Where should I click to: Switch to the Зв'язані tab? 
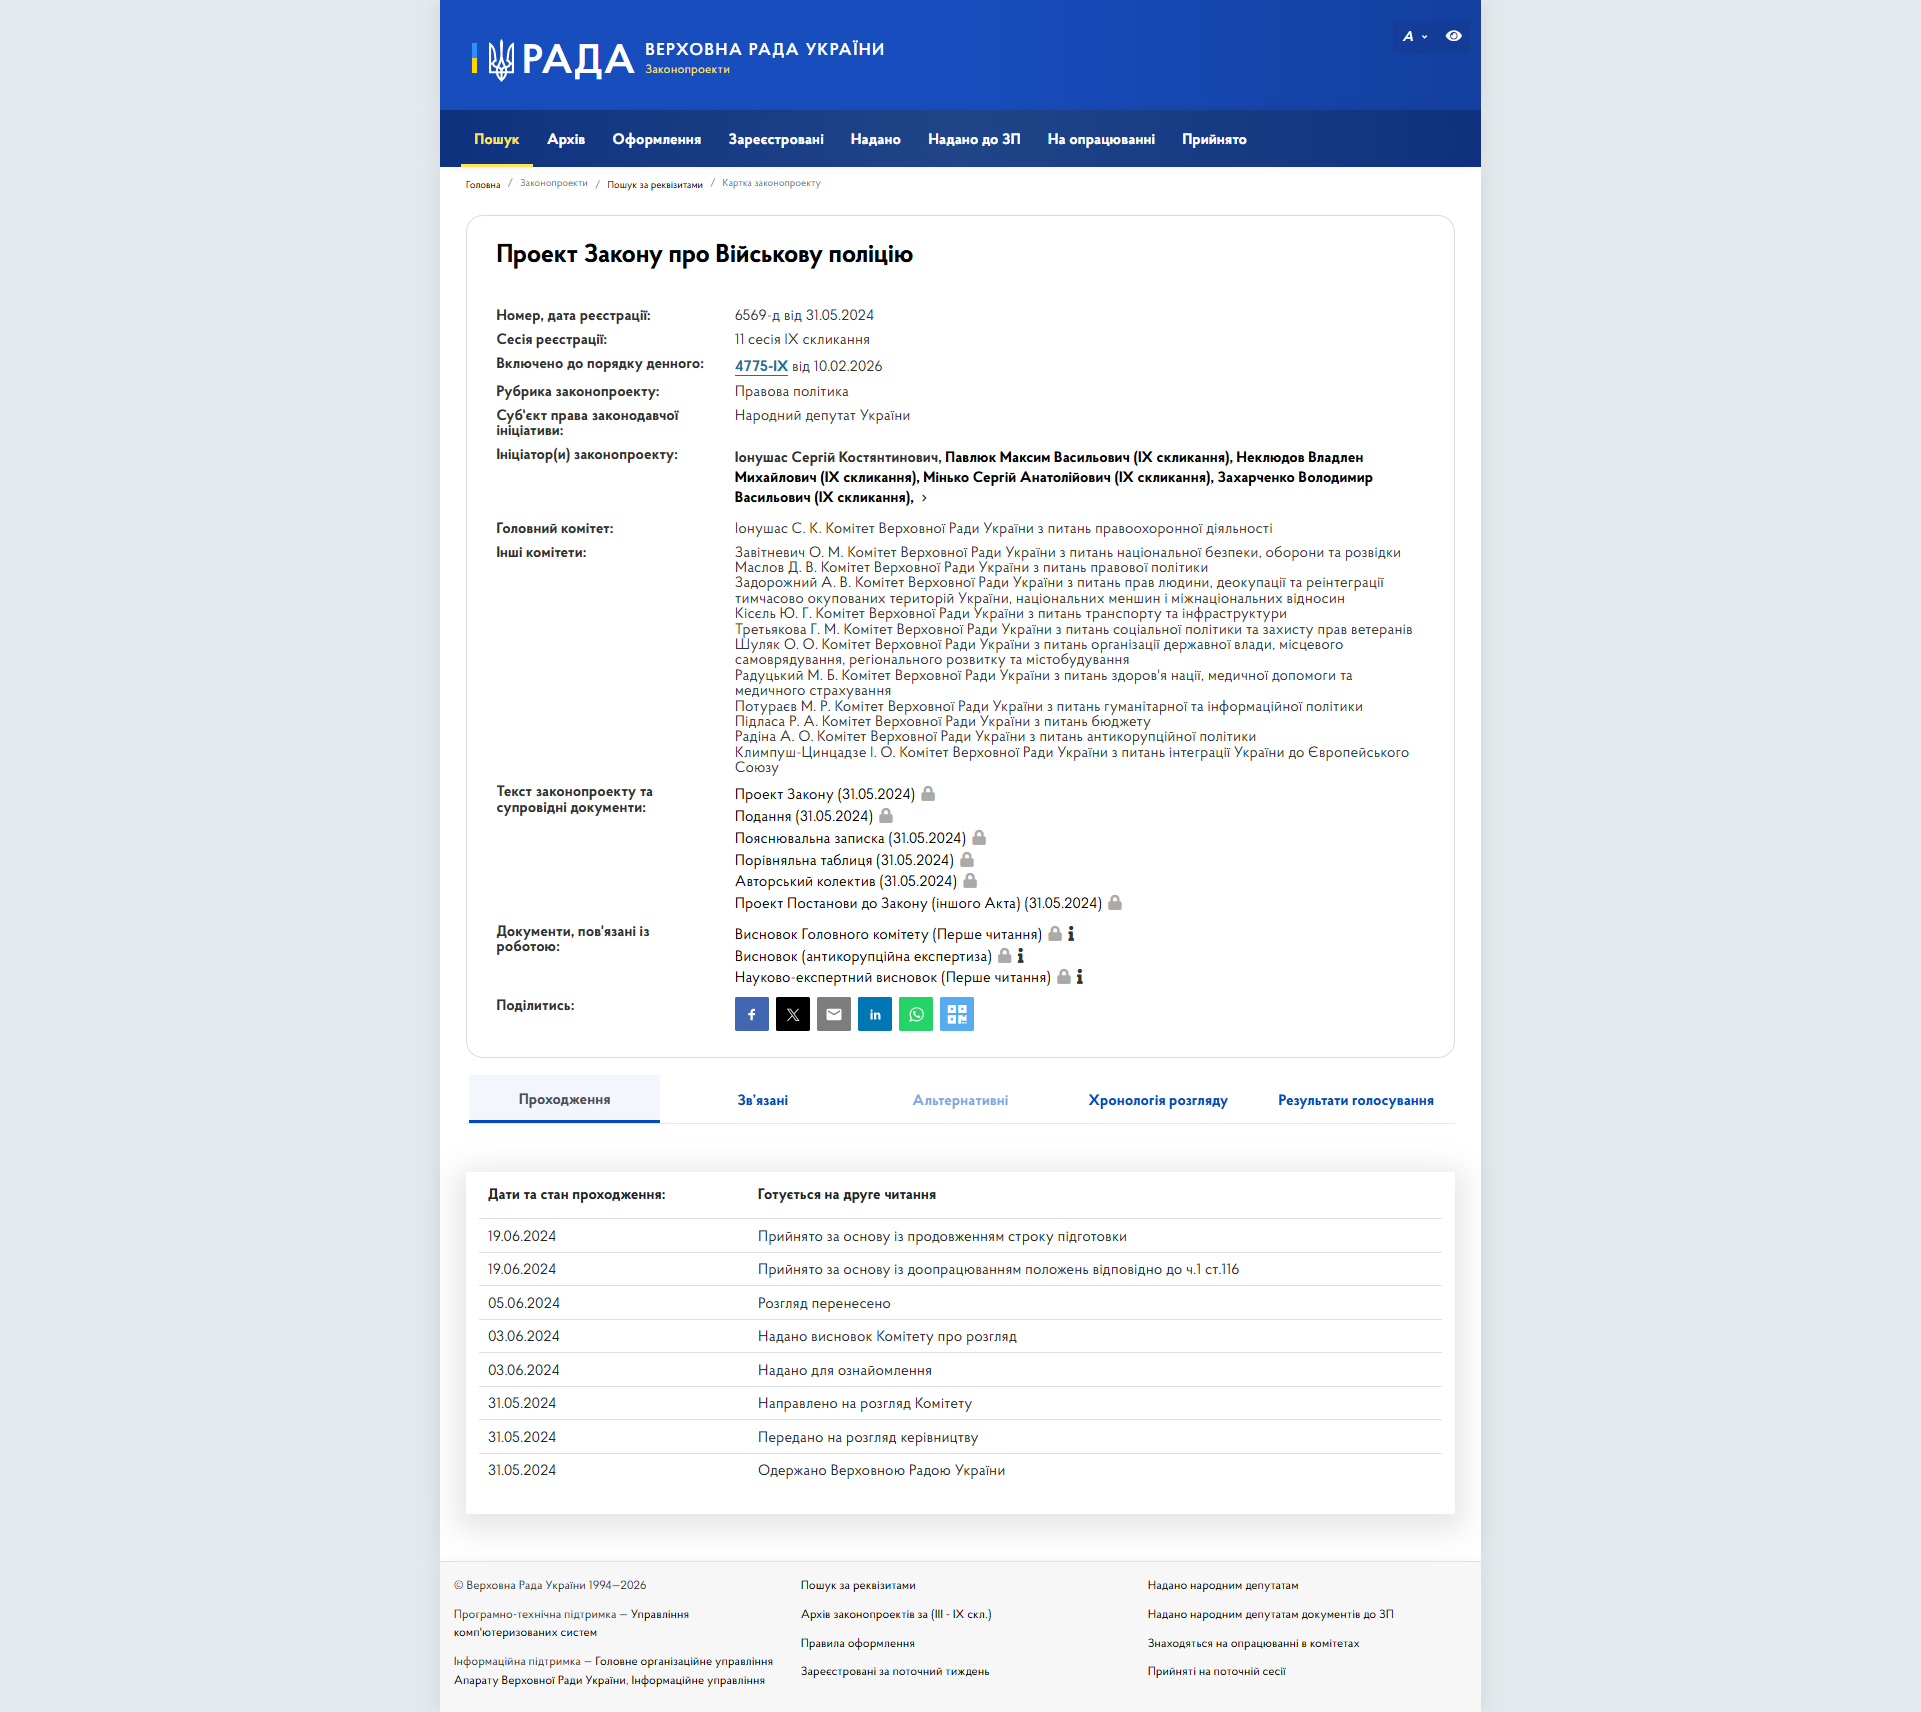tap(762, 1100)
